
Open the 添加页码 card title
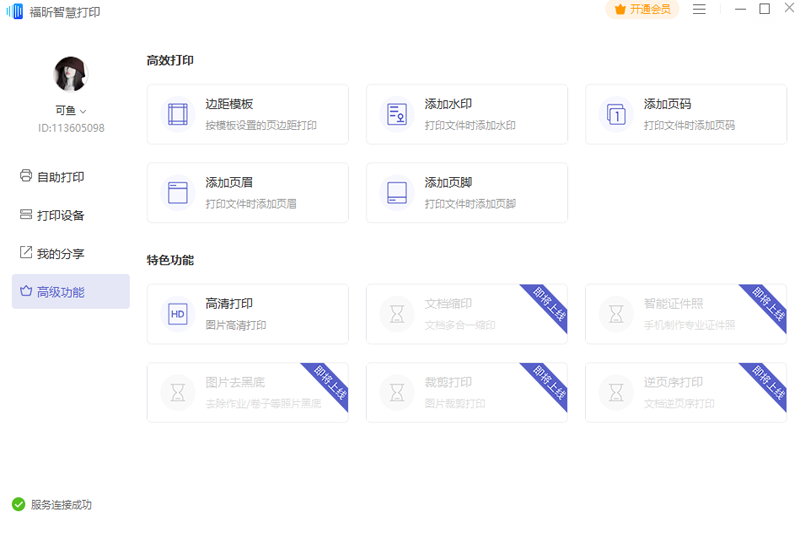click(667, 104)
